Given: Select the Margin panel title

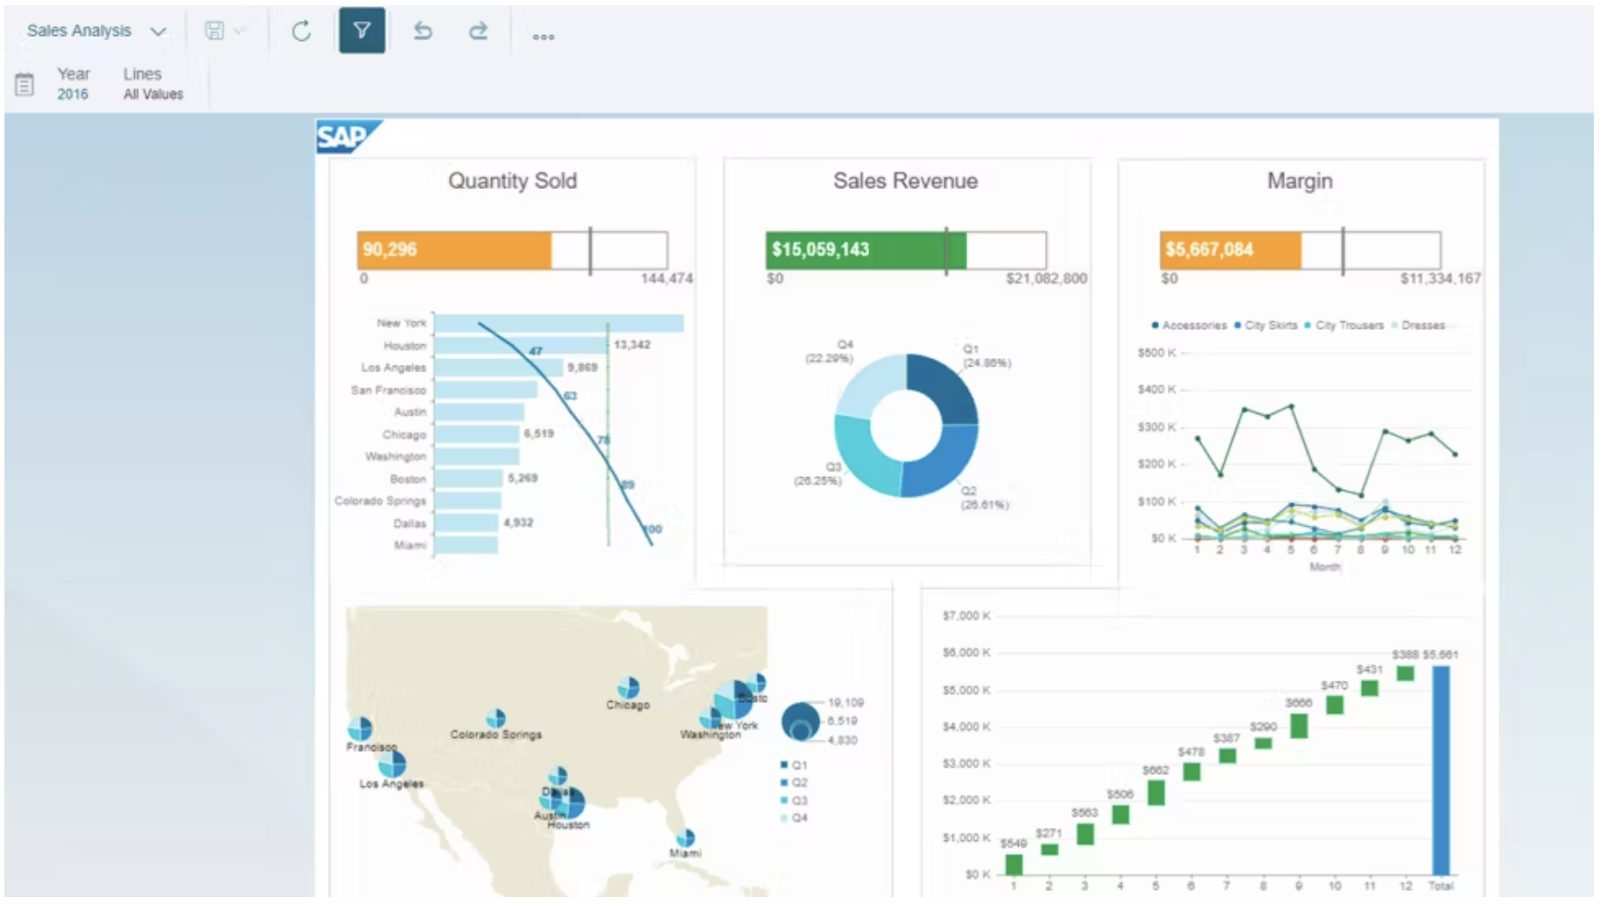Looking at the screenshot, I should 1298,181.
